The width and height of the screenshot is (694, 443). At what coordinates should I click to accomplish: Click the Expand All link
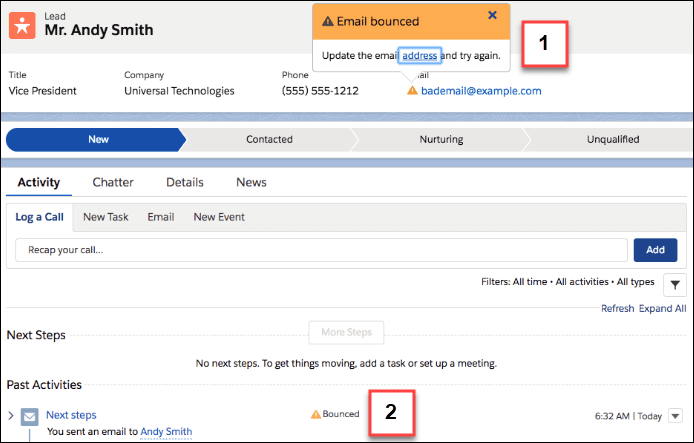(663, 309)
